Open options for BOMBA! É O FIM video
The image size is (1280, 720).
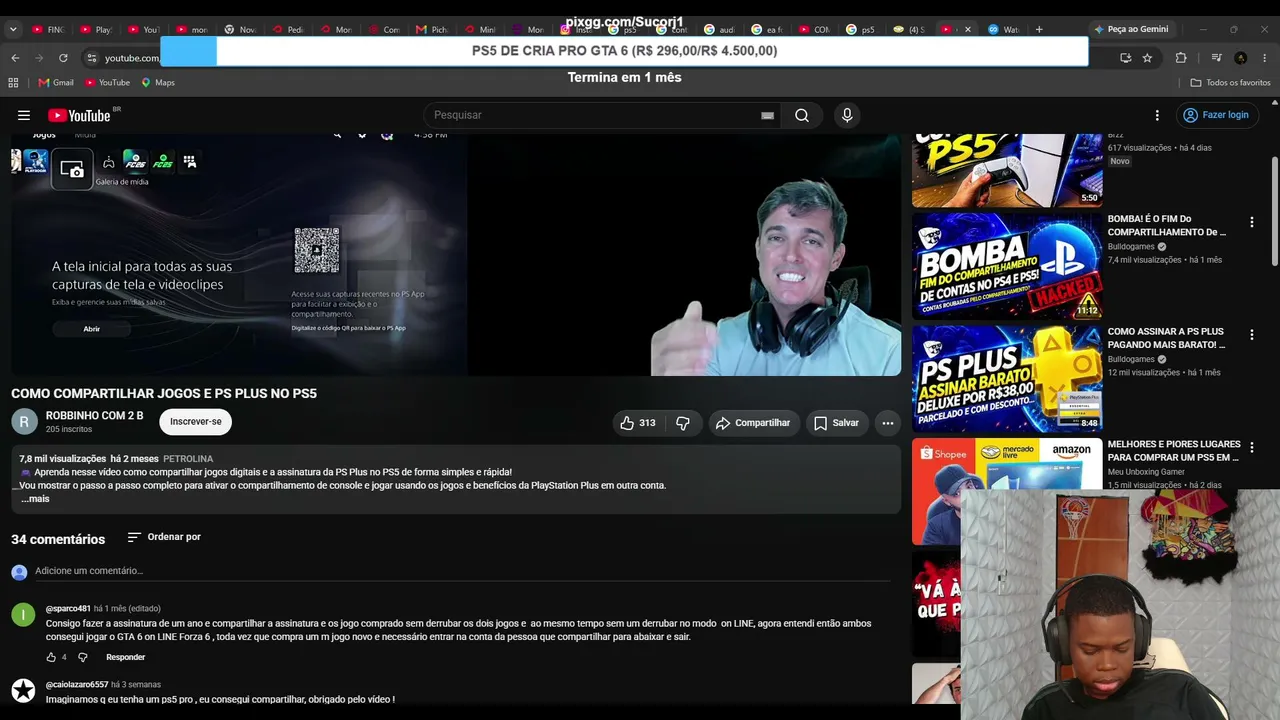point(1251,222)
